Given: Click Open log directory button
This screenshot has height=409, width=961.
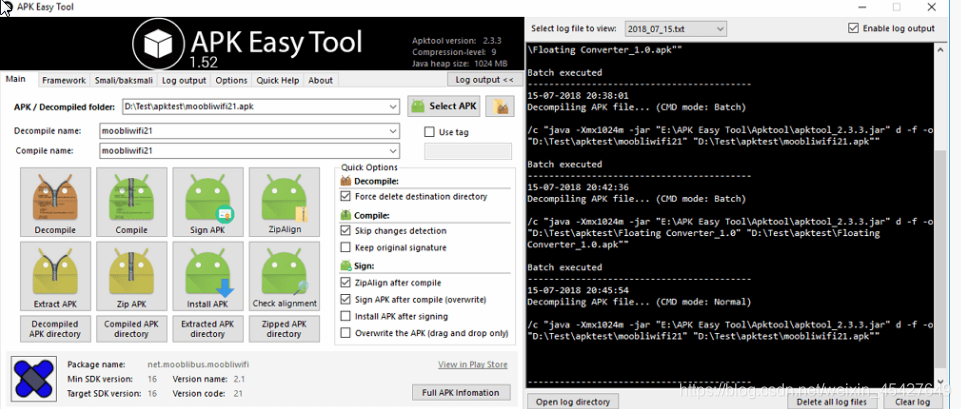Looking at the screenshot, I should [x=573, y=402].
